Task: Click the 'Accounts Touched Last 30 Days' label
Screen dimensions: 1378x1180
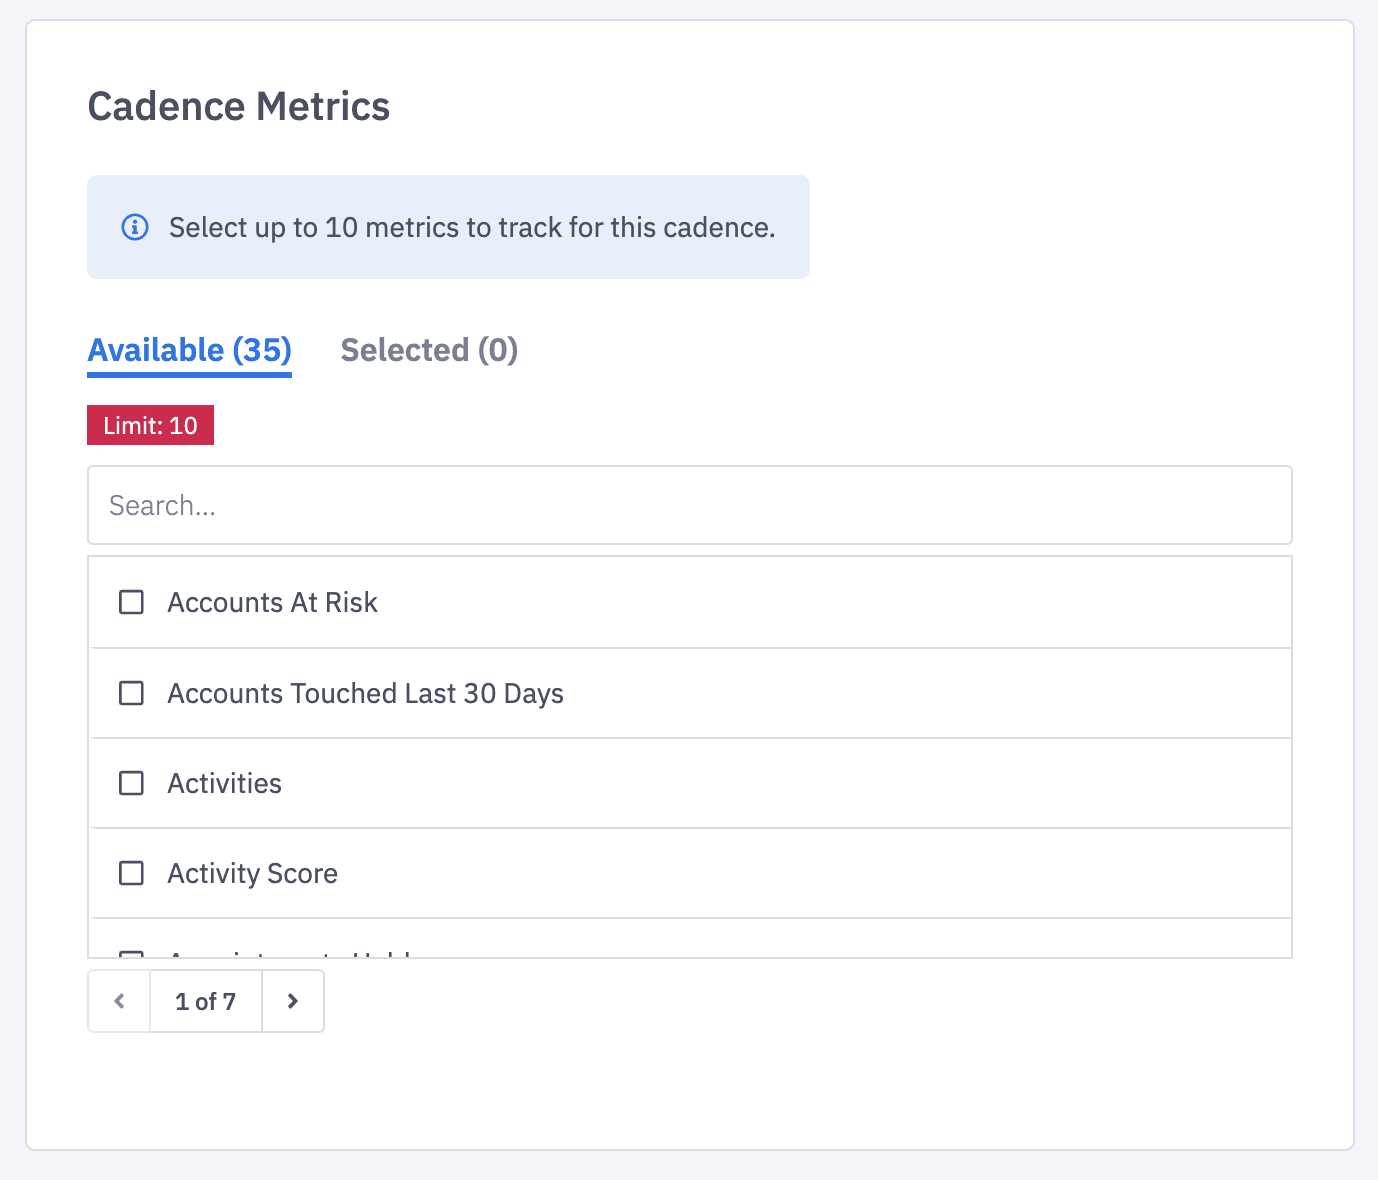Action: (x=365, y=693)
